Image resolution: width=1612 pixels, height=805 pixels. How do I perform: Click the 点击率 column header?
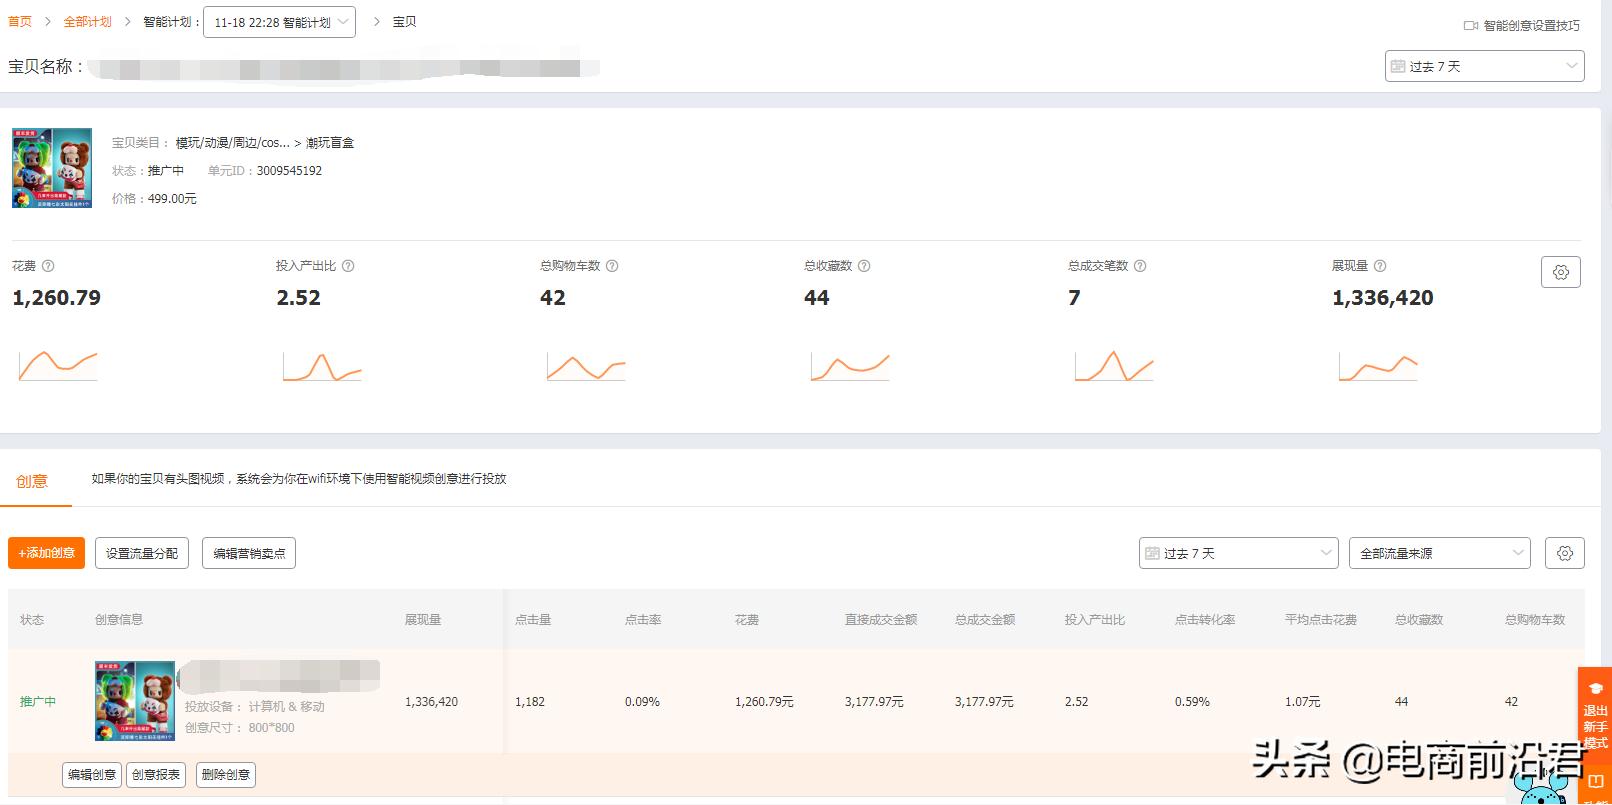pos(643,620)
